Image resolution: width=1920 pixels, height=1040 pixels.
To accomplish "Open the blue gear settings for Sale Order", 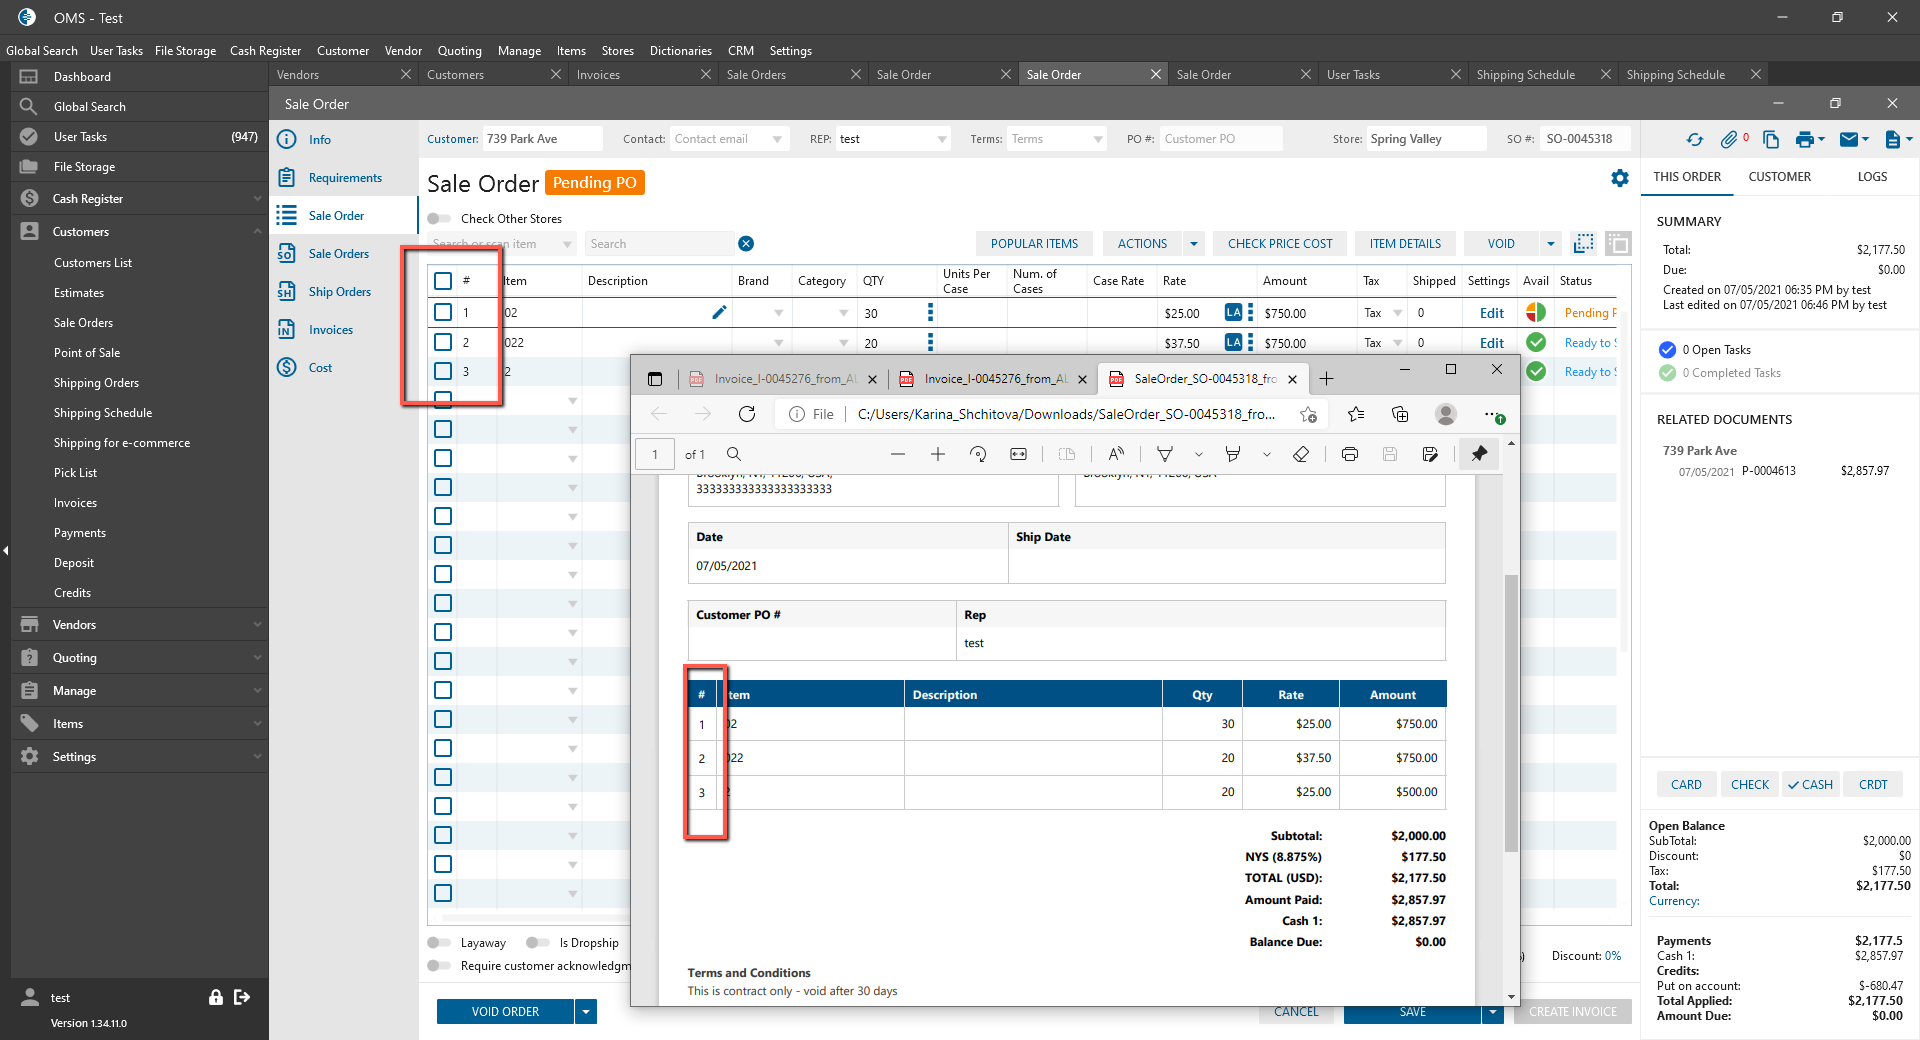I will (x=1620, y=178).
